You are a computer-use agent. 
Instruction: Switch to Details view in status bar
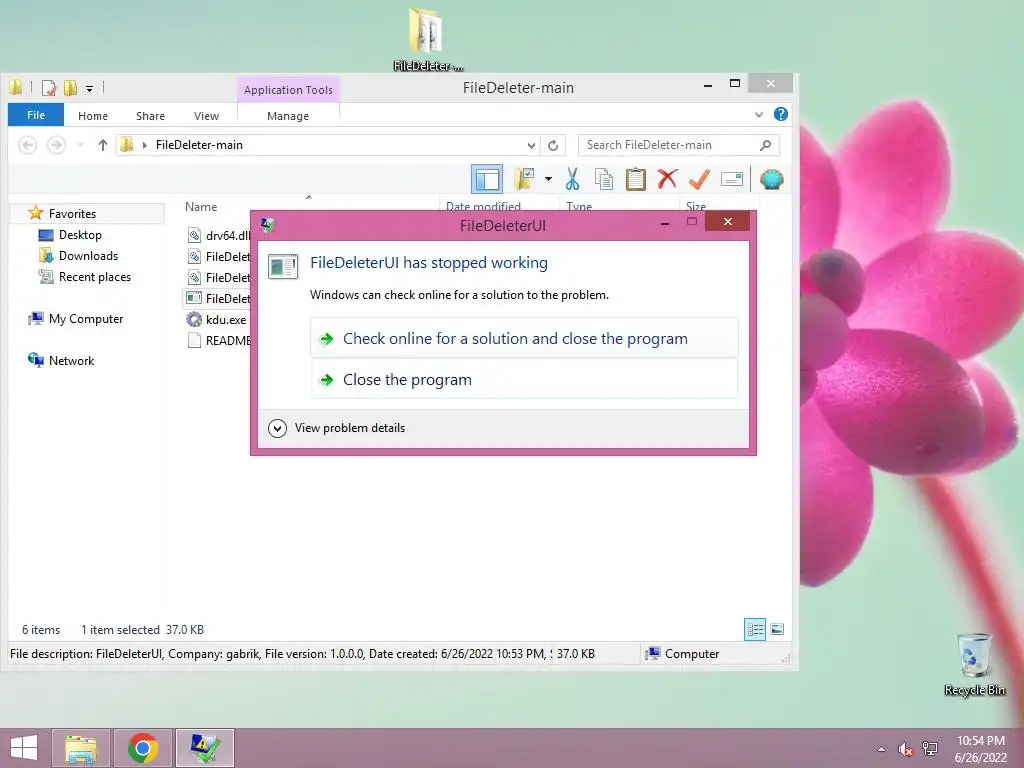click(x=755, y=630)
